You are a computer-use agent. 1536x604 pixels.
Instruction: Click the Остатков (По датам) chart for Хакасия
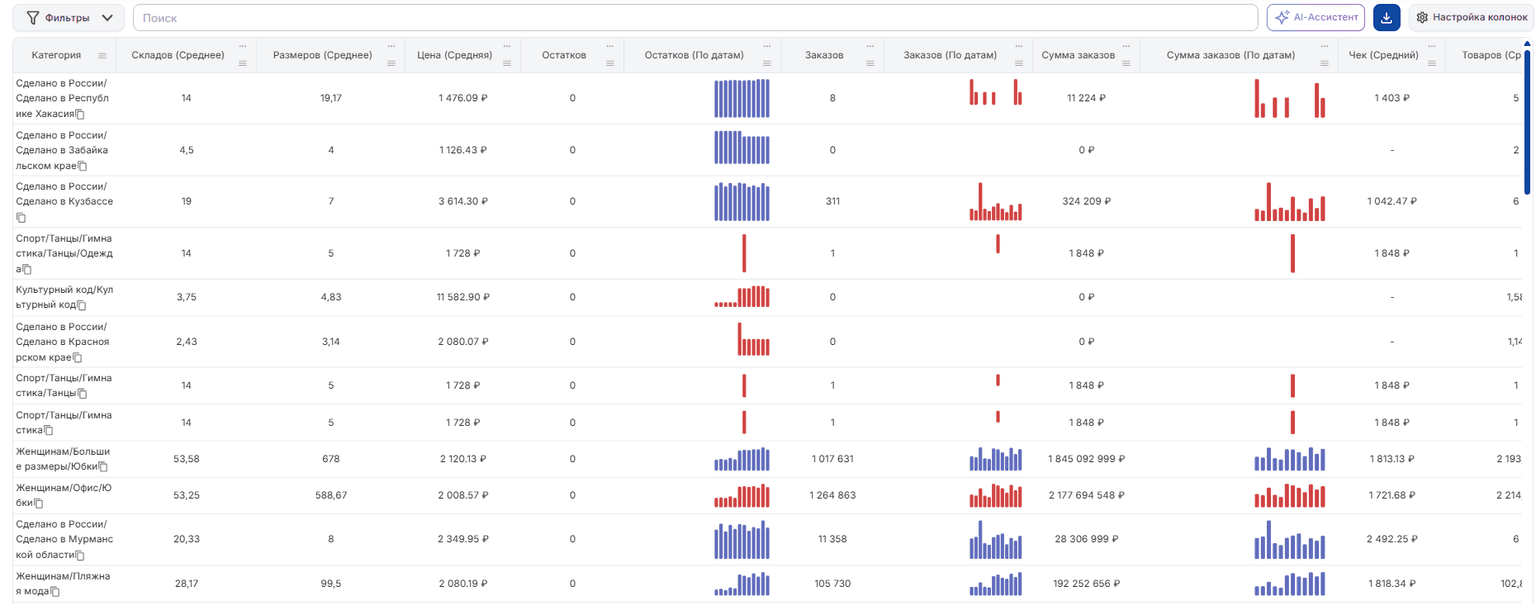(742, 99)
